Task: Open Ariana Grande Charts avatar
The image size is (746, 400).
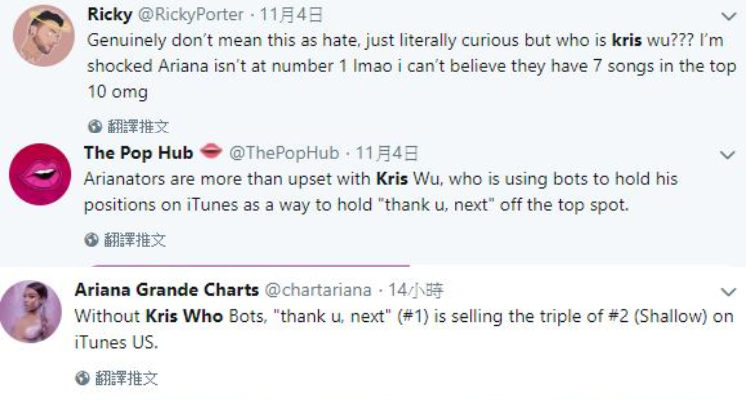Action: pyautogui.click(x=33, y=310)
